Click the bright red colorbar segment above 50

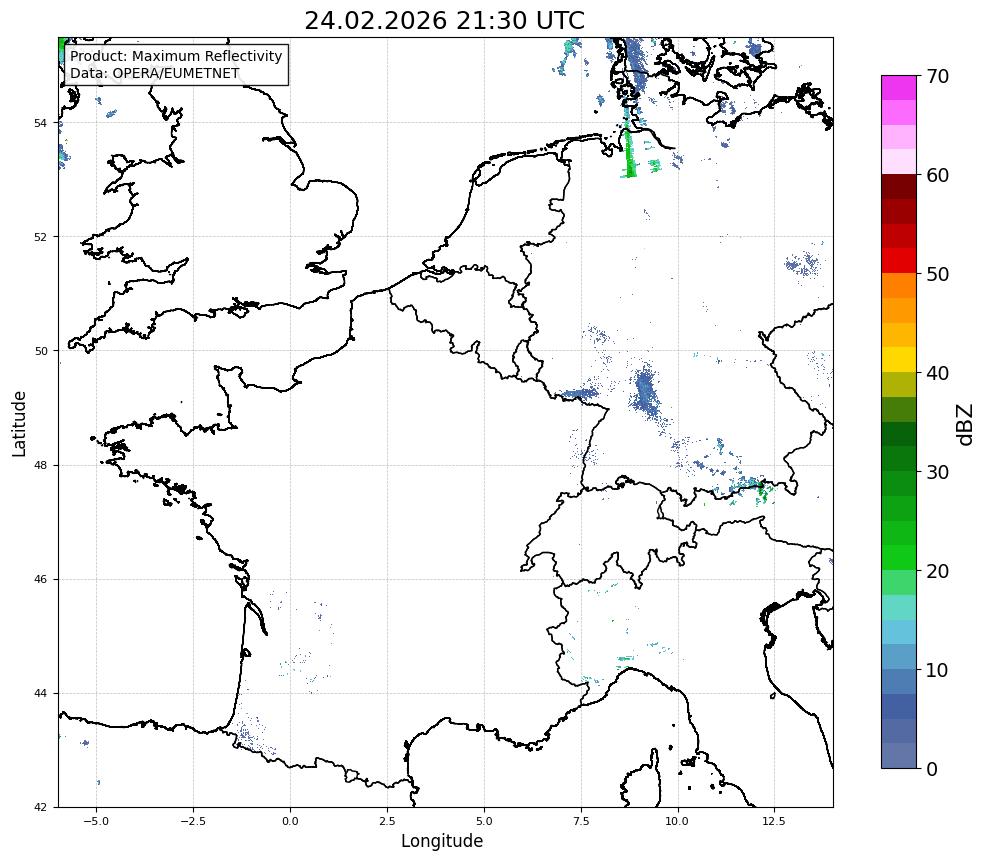[x=899, y=261]
